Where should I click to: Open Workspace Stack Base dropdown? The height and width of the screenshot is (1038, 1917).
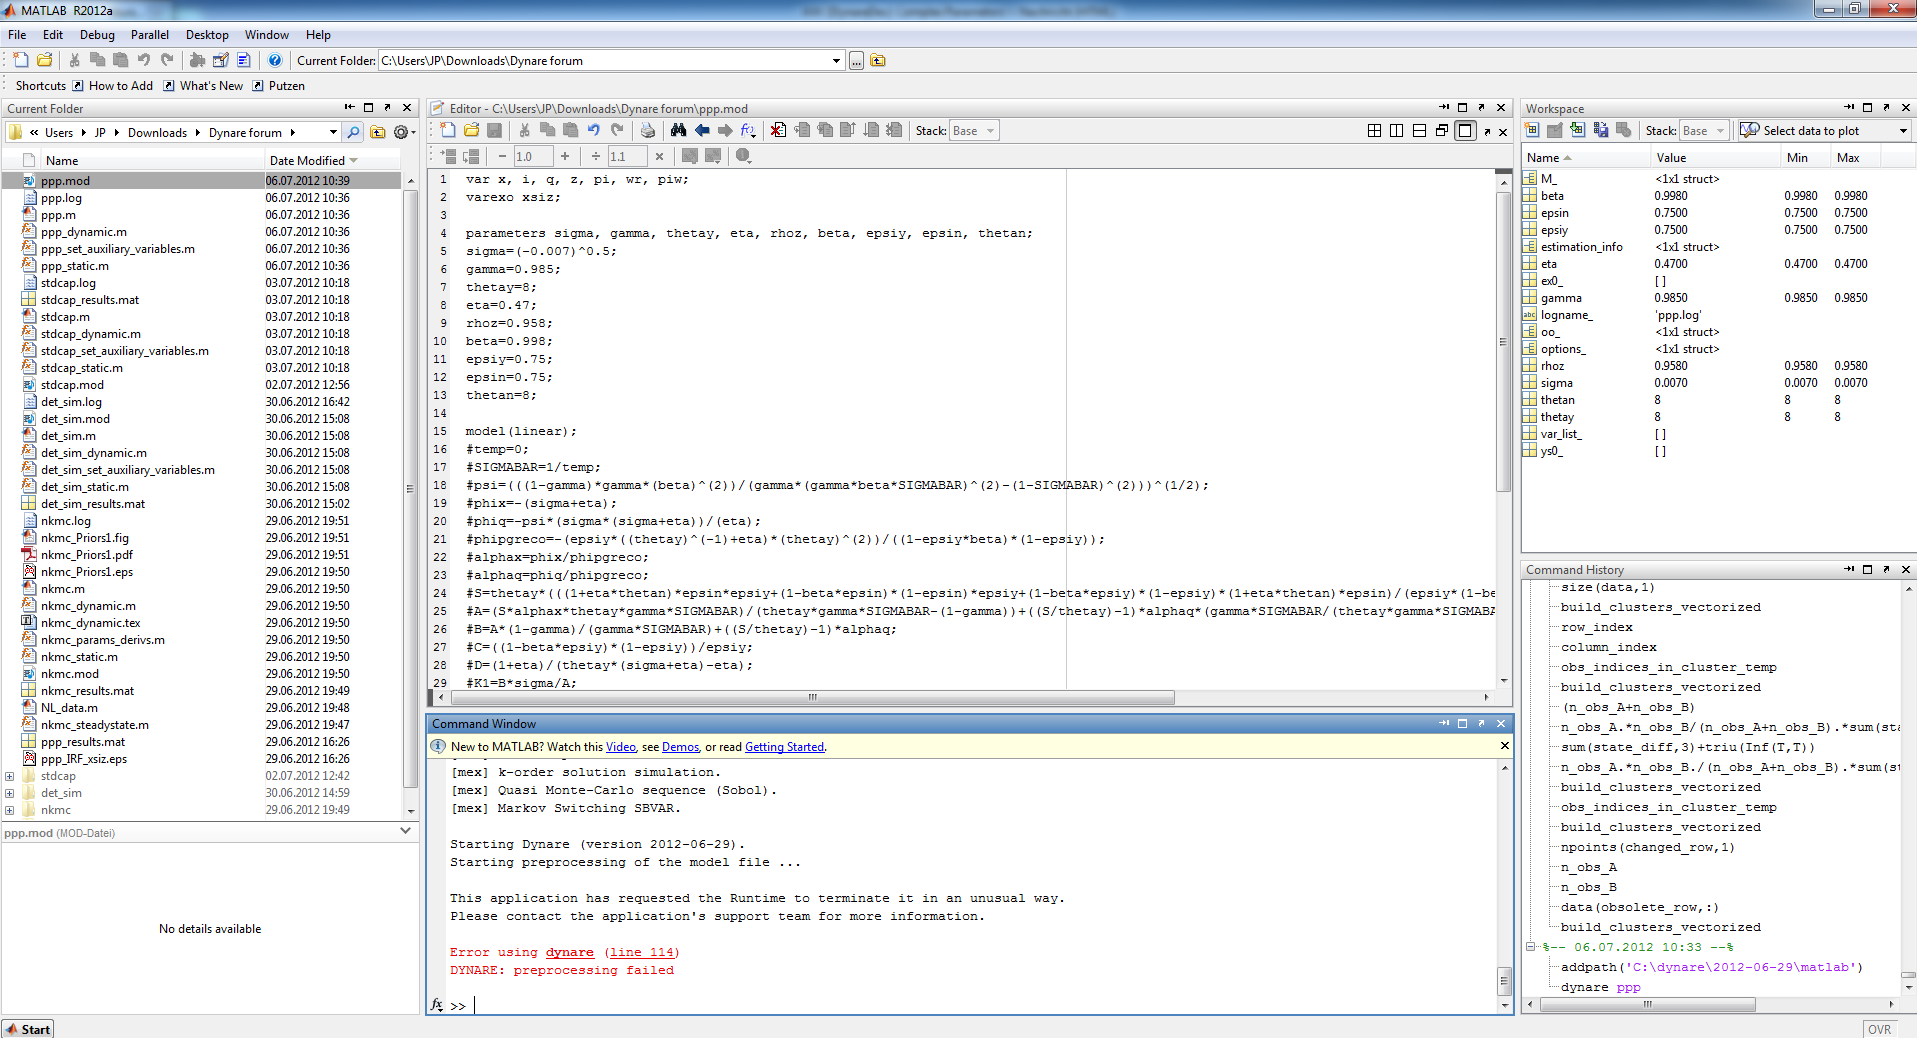coord(1704,131)
